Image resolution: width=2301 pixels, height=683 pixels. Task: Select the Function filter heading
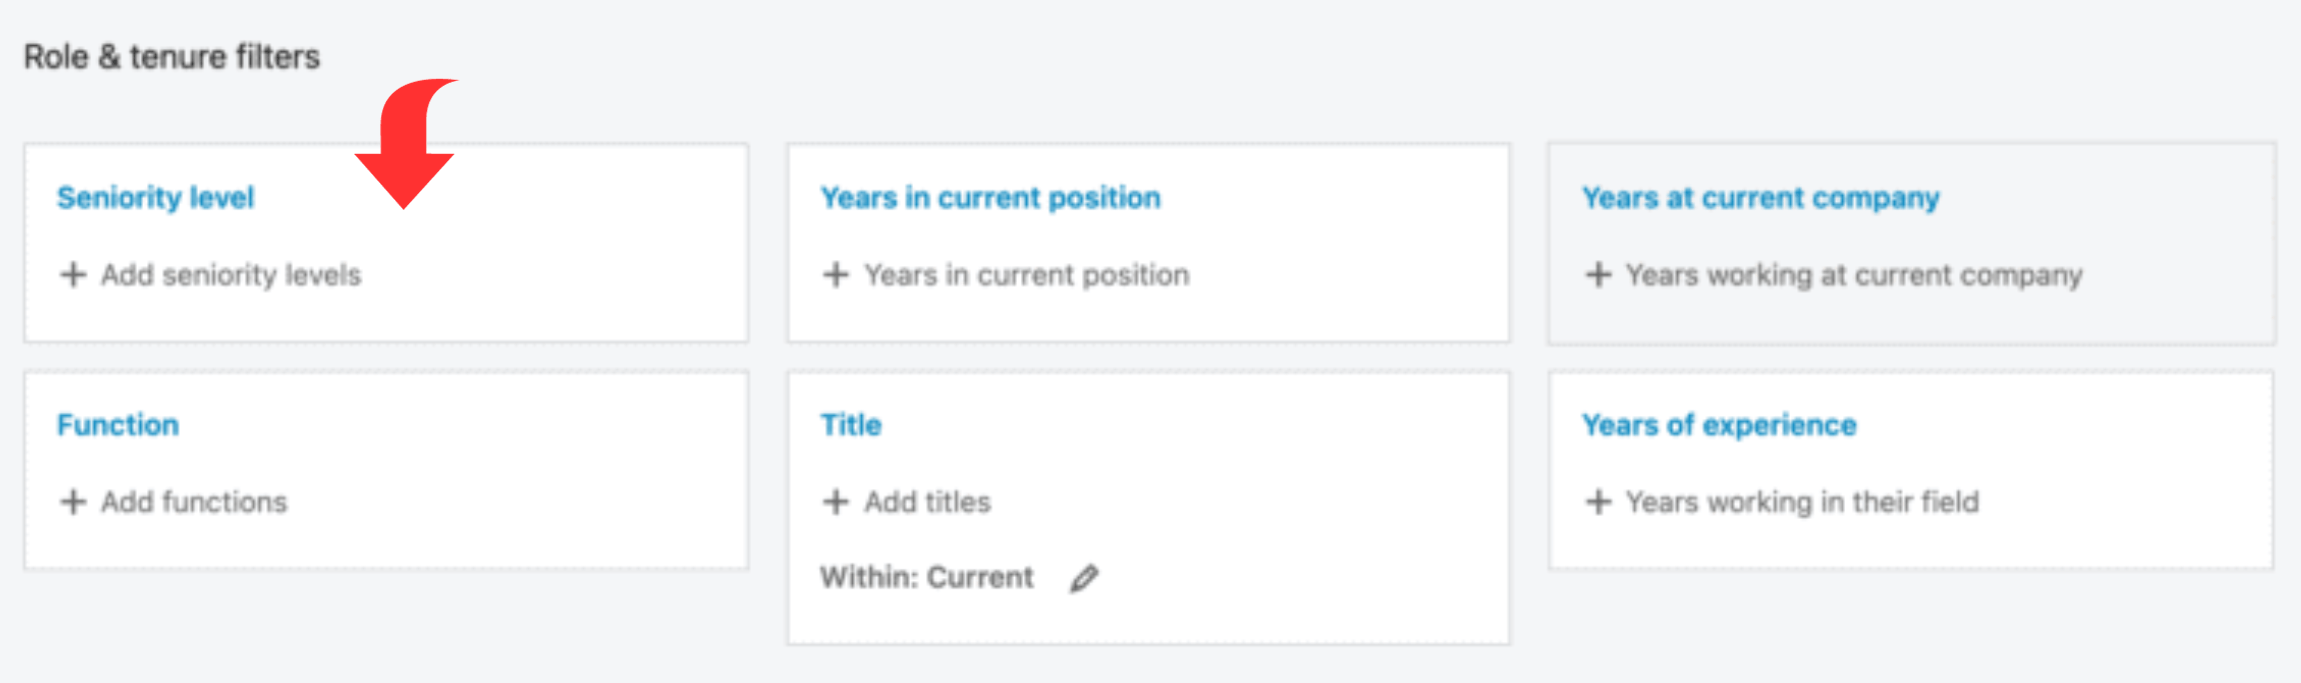[118, 424]
